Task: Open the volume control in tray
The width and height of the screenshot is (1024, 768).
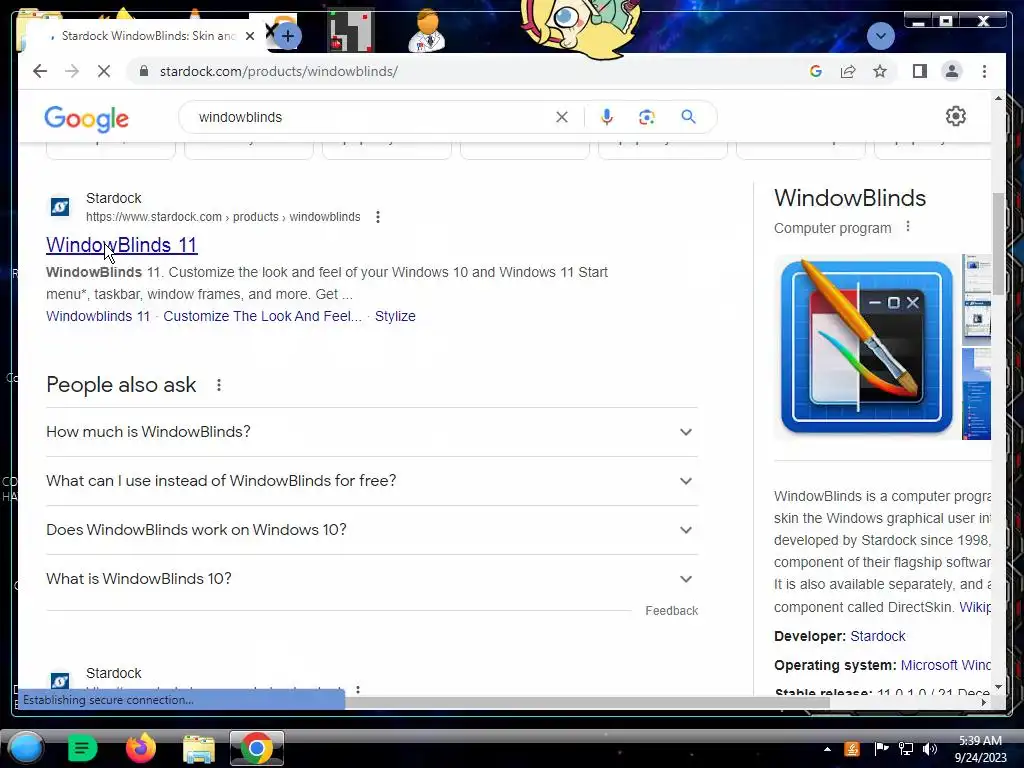Action: pos(930,749)
